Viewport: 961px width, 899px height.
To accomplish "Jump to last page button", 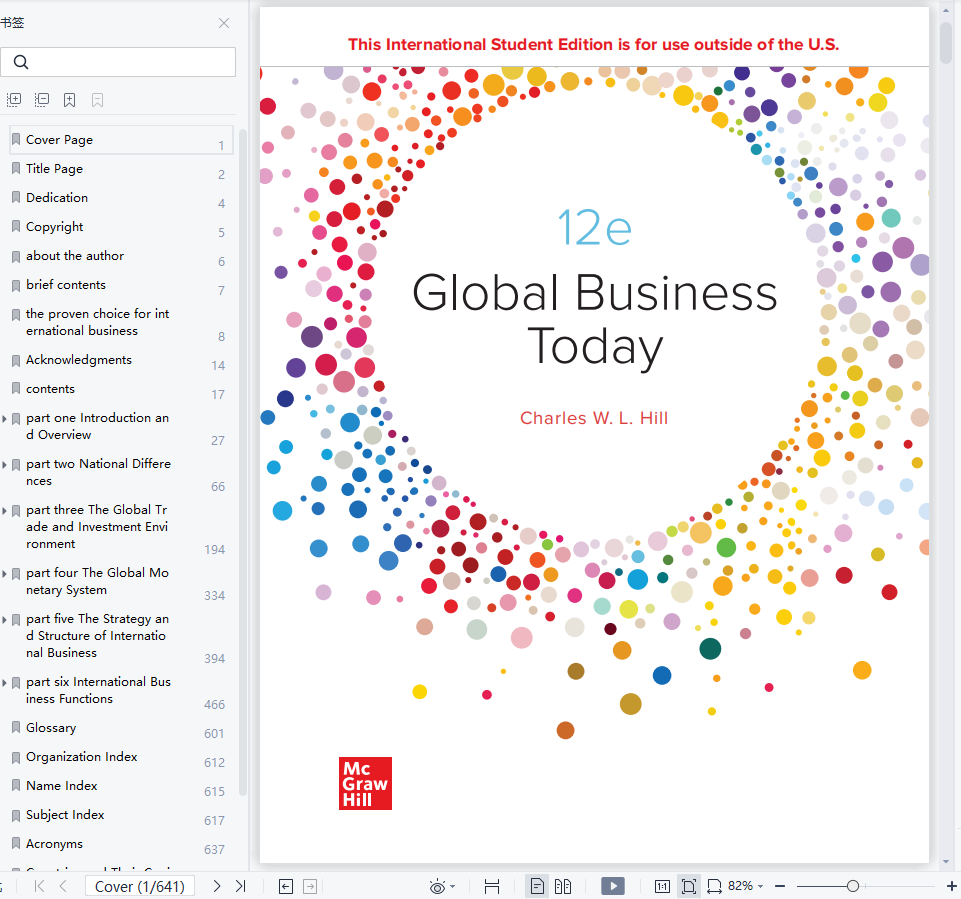I will pyautogui.click(x=240, y=886).
